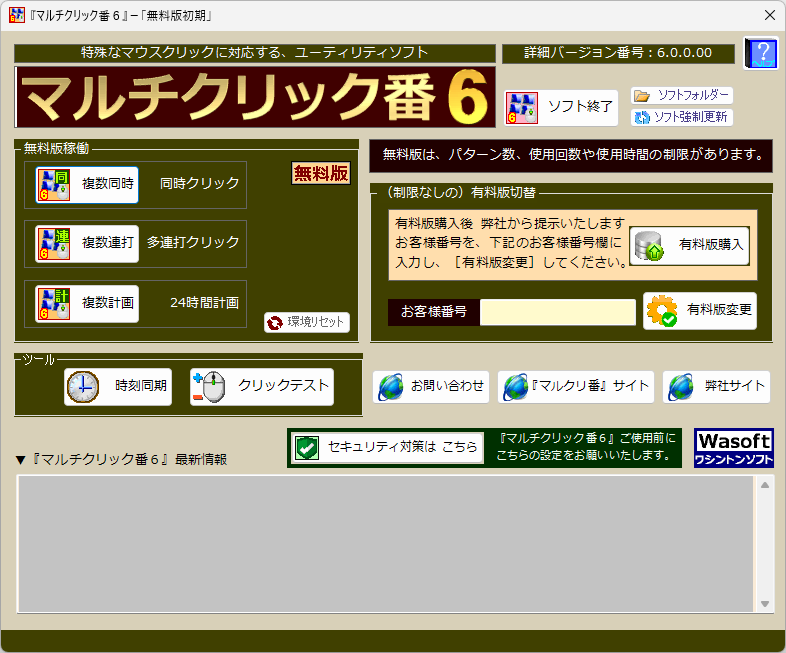Collapse the 最新情報 triangle expander
786x653 pixels.
[21, 460]
